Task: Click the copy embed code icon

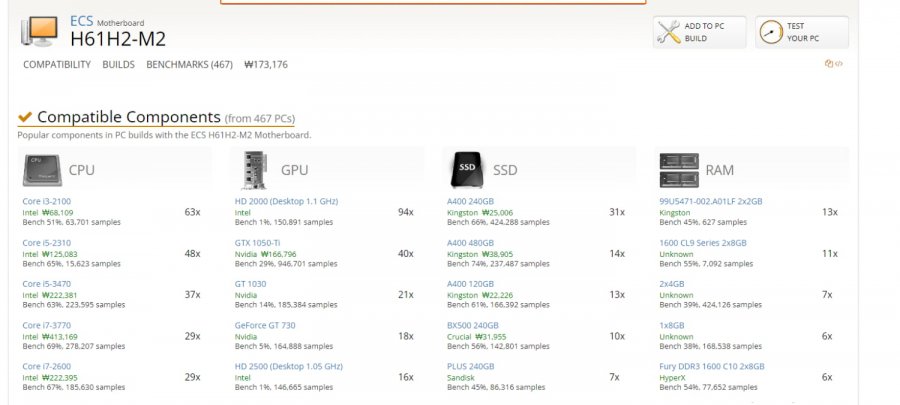Action: pyautogui.click(x=833, y=64)
